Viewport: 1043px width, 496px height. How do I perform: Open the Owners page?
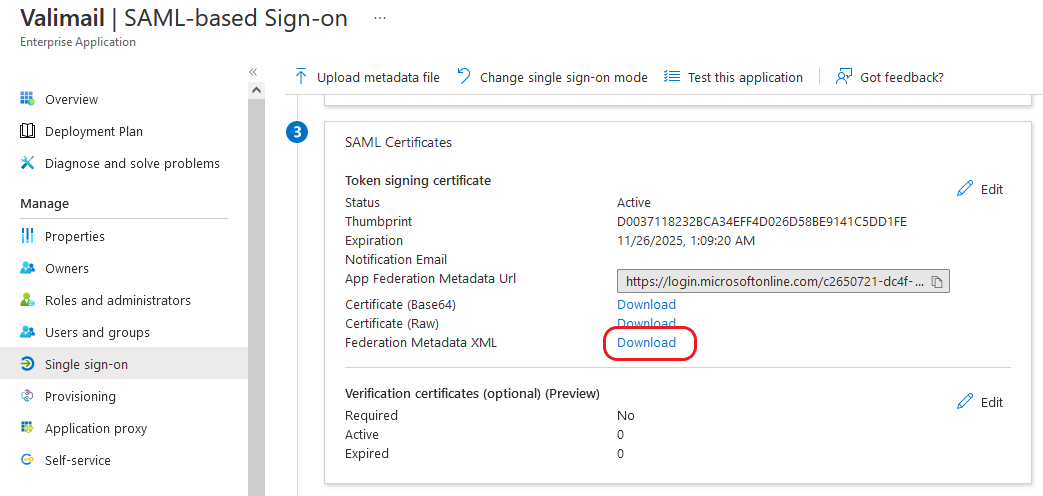(x=67, y=268)
